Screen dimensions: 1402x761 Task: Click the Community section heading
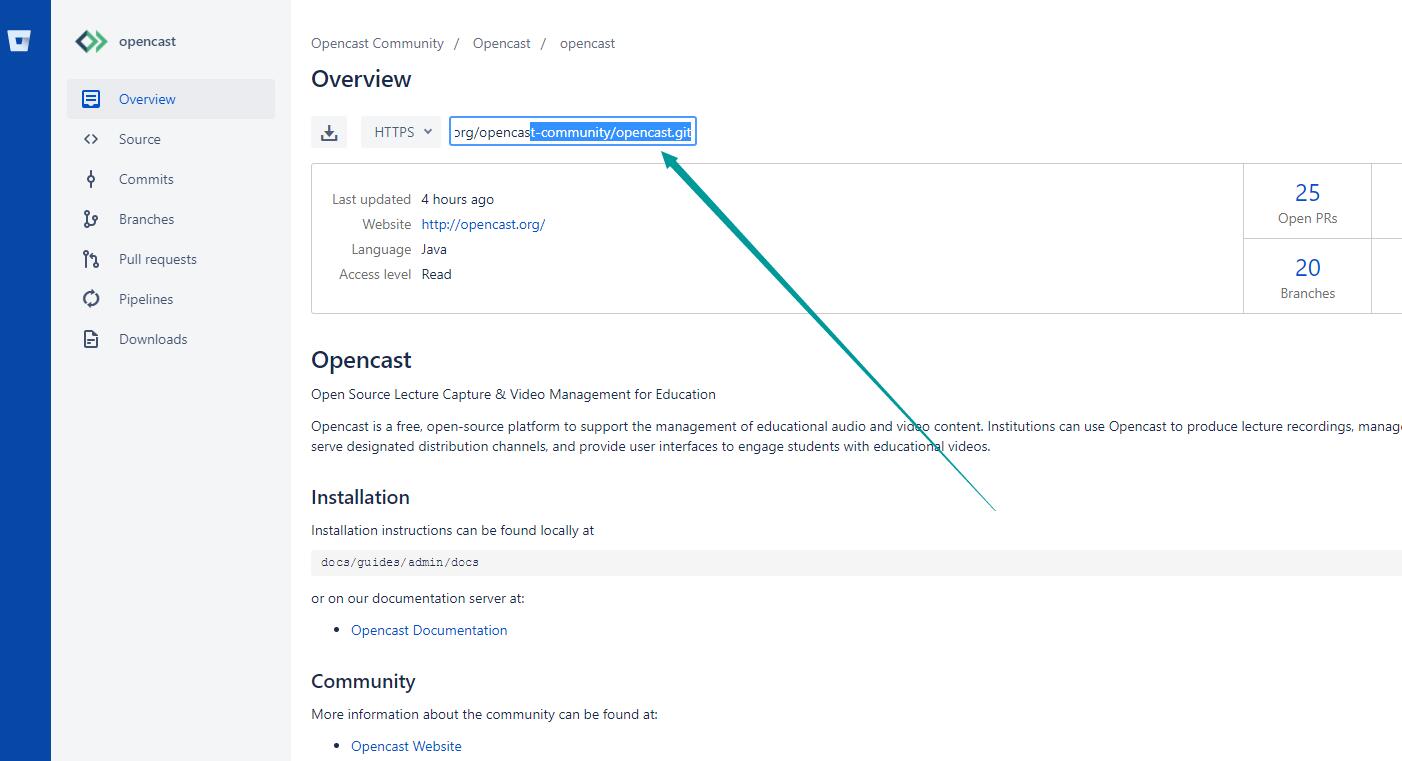coord(363,681)
